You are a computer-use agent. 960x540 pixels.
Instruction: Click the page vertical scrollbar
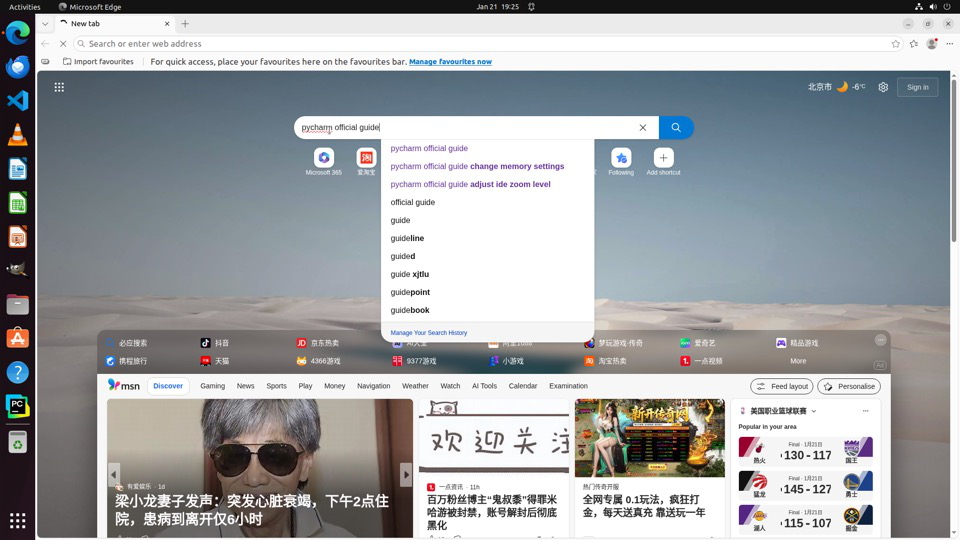[x=953, y=159]
